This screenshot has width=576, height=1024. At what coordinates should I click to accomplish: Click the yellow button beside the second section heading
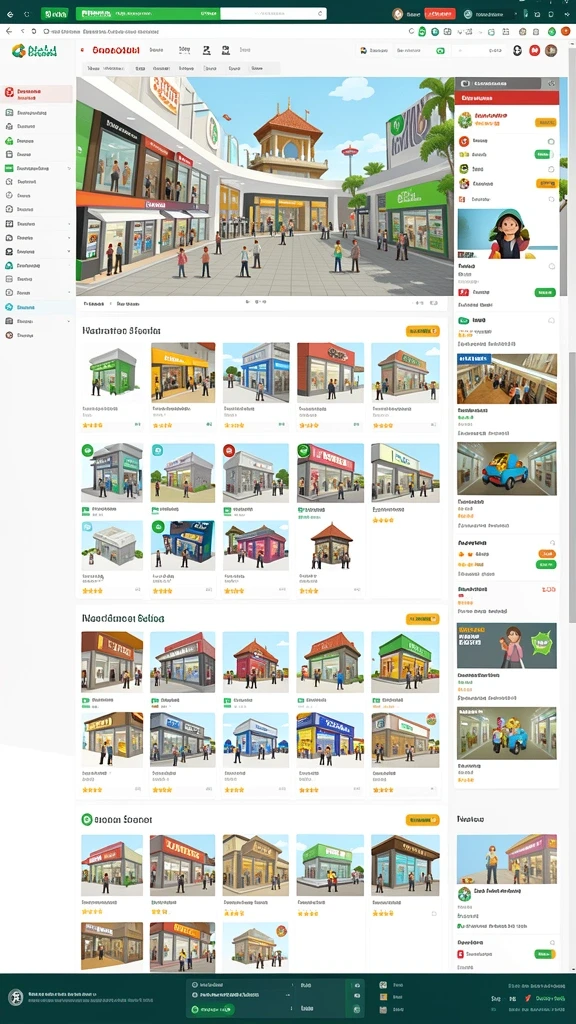423,619
